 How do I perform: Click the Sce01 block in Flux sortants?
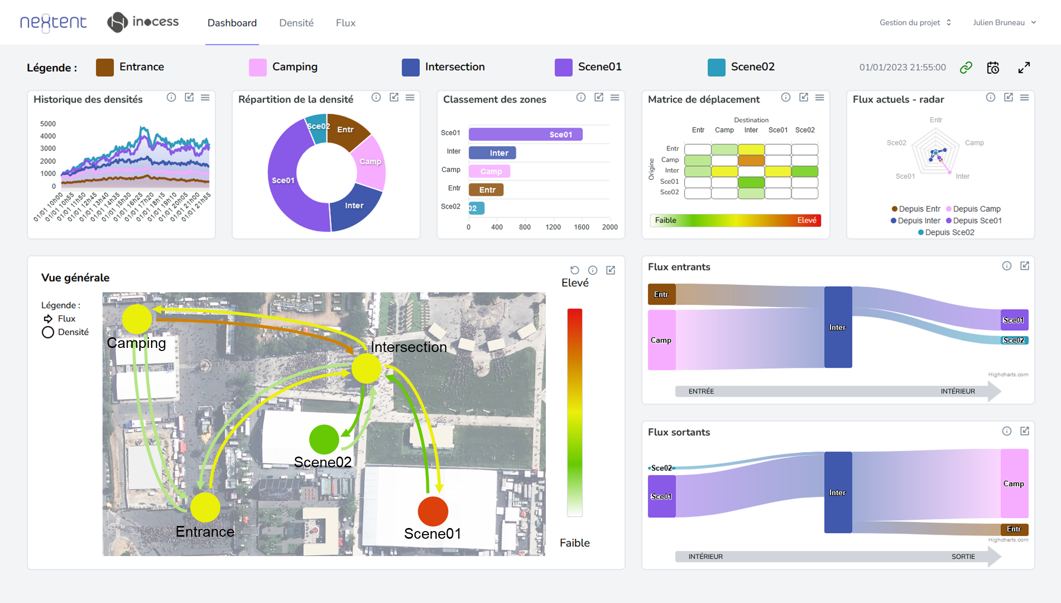coord(662,496)
